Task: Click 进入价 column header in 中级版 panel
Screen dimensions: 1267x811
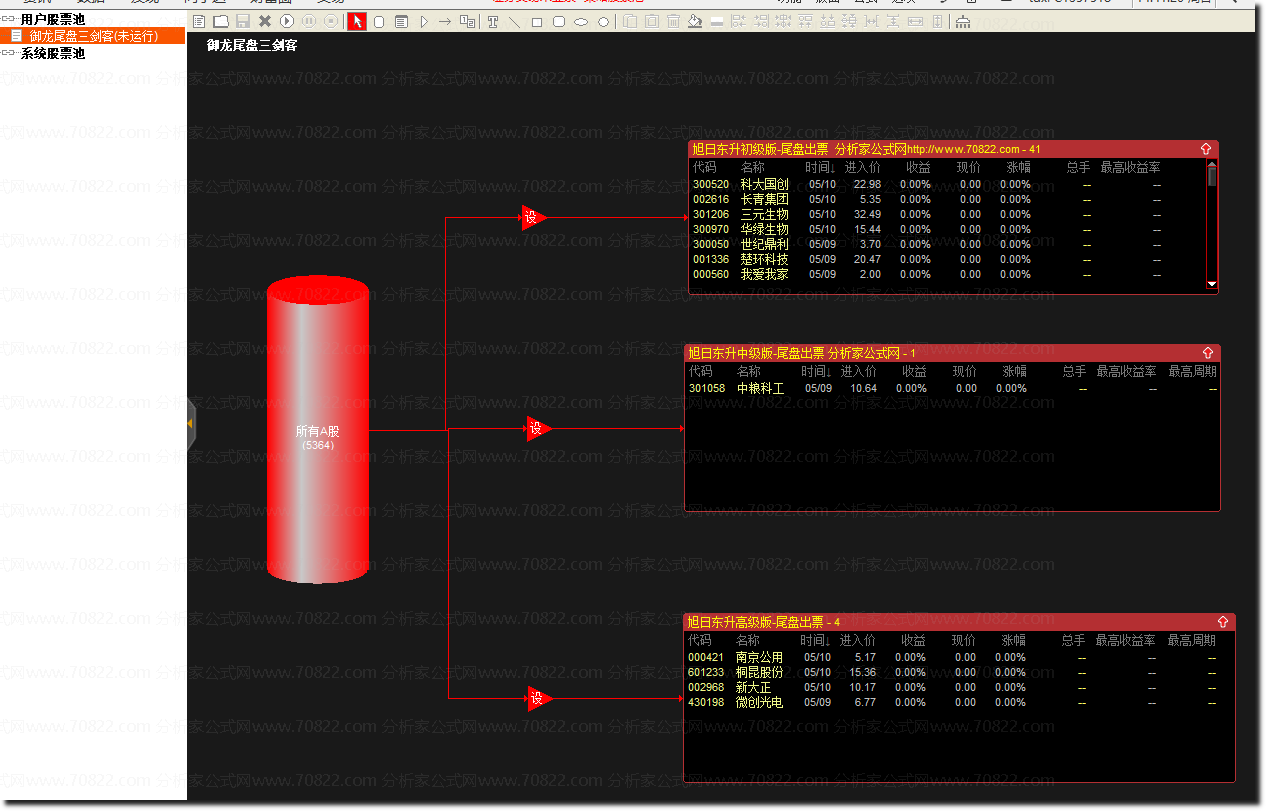Action: (x=858, y=372)
